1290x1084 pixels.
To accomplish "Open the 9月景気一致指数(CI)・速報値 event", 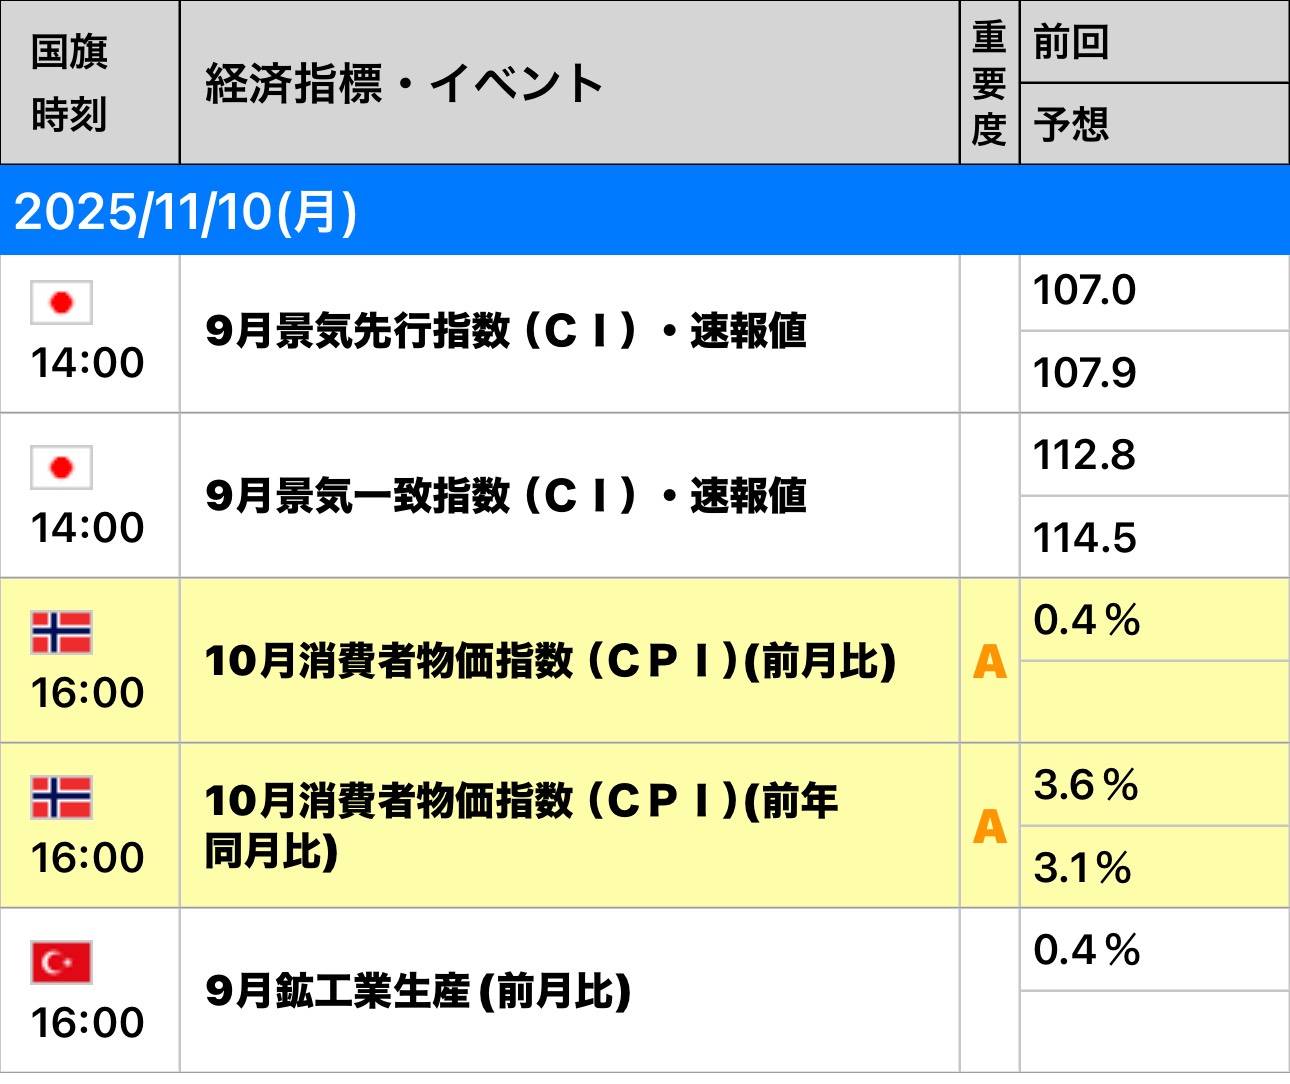I will (x=505, y=496).
